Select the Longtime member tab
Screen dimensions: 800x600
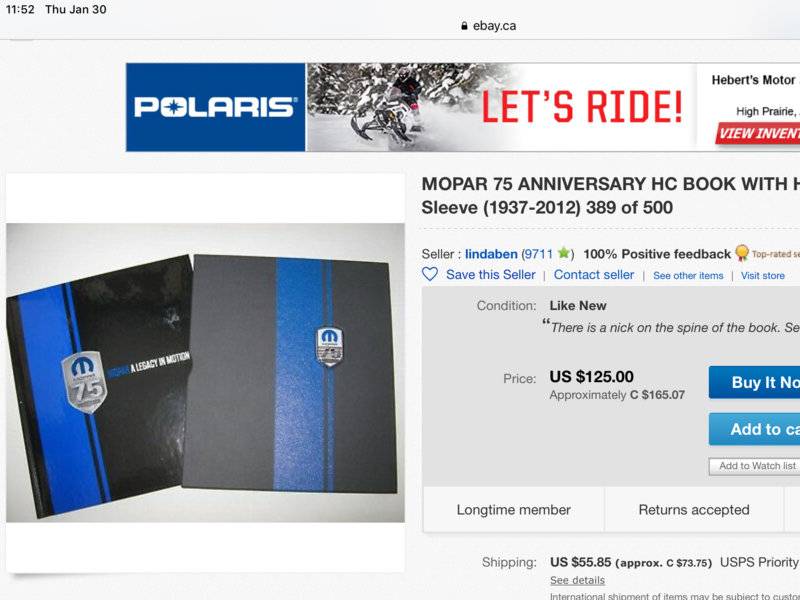pyautogui.click(x=513, y=510)
